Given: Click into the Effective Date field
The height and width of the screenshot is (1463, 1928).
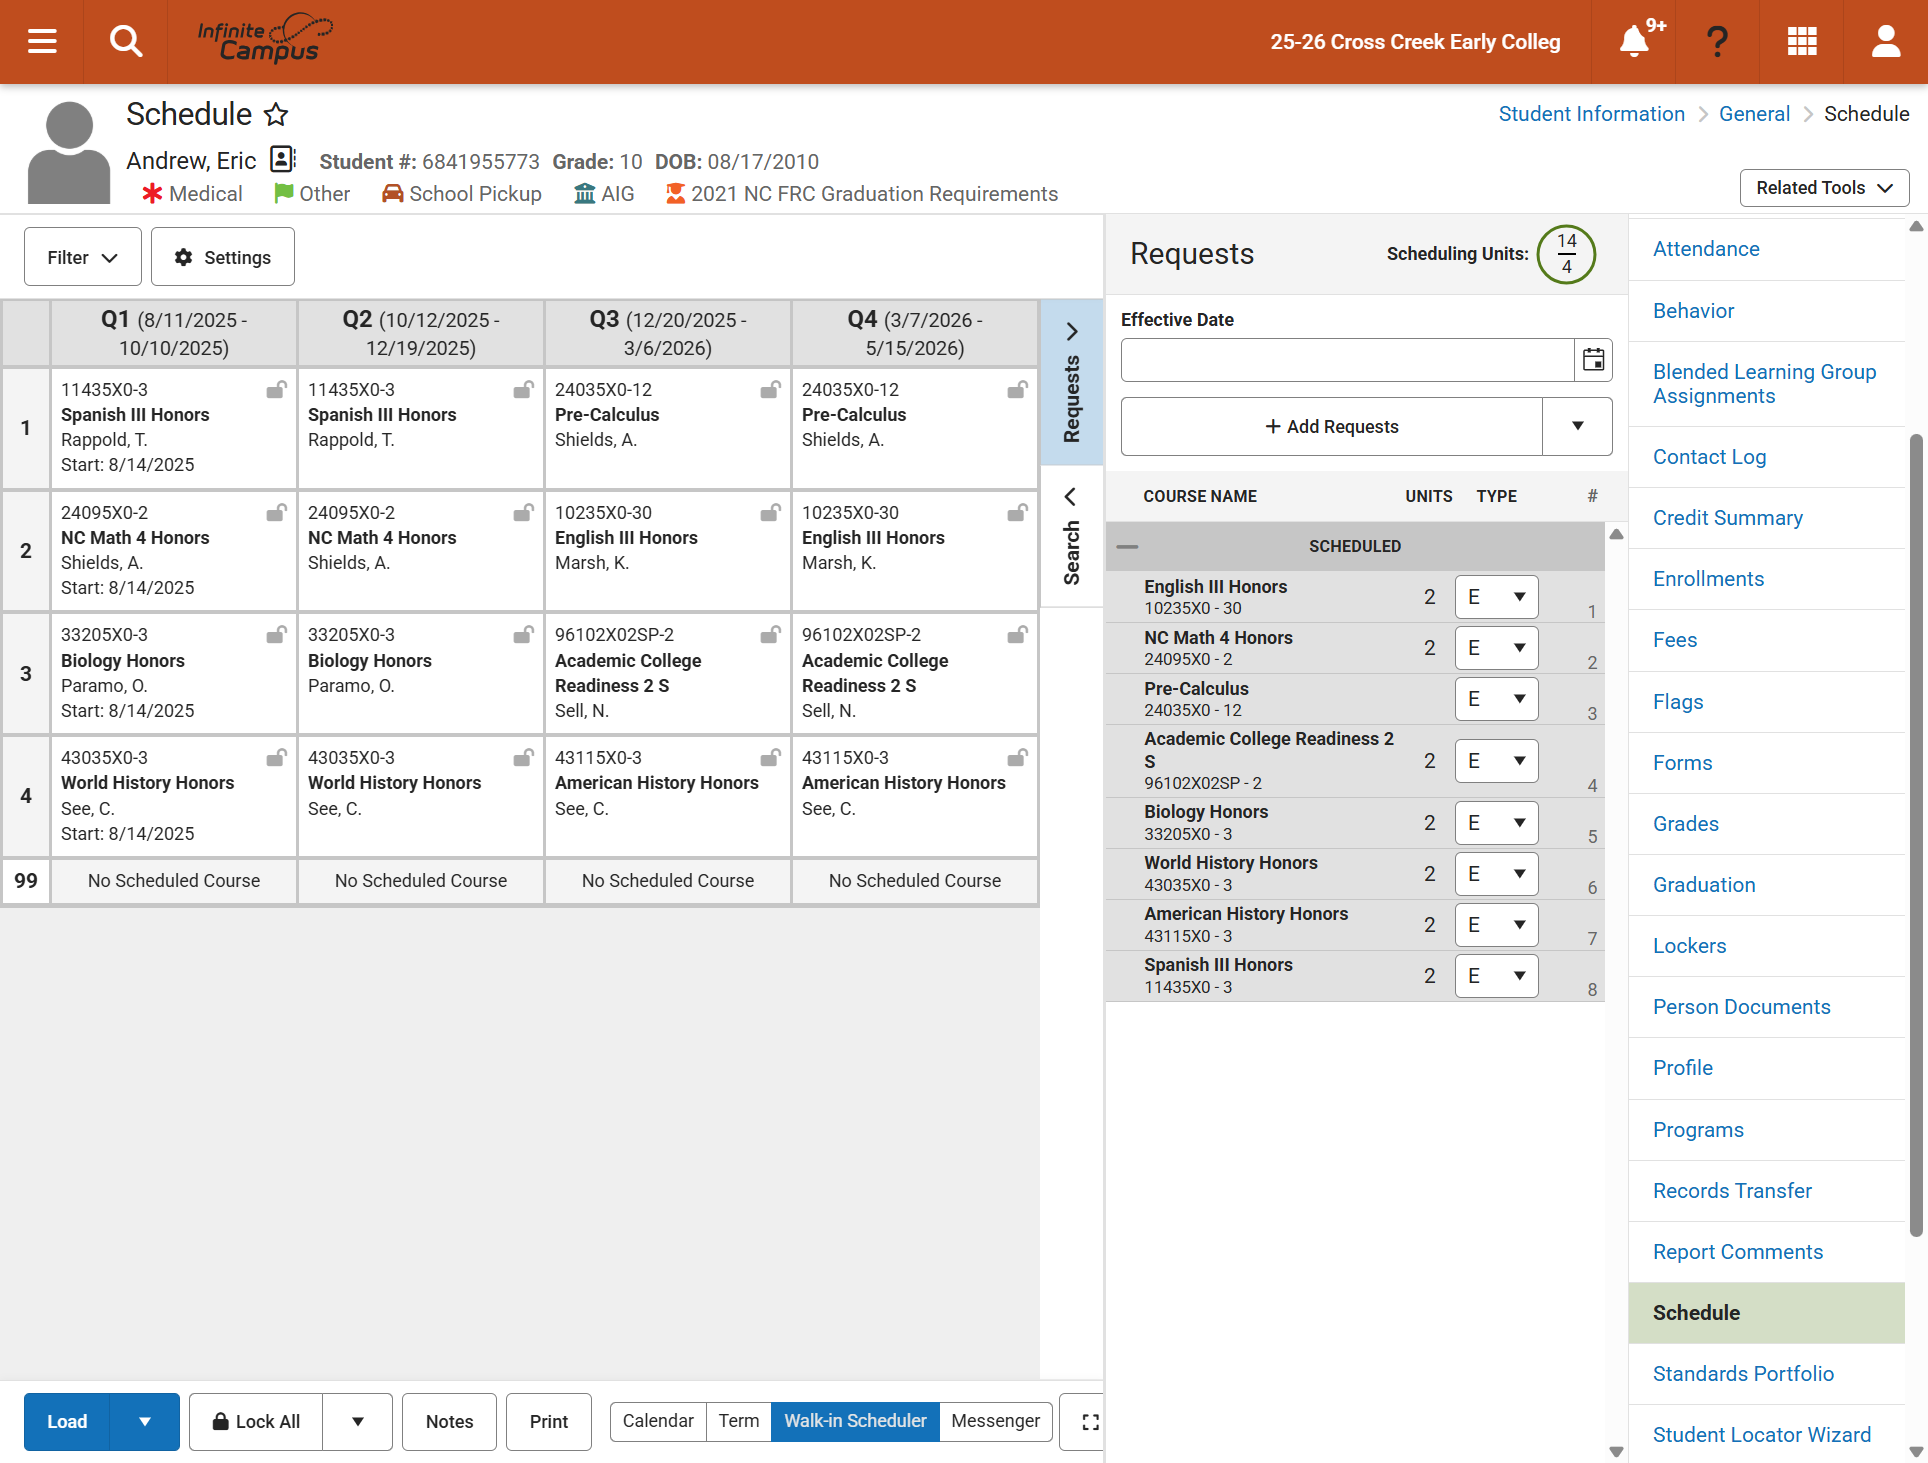Looking at the screenshot, I should 1347,360.
